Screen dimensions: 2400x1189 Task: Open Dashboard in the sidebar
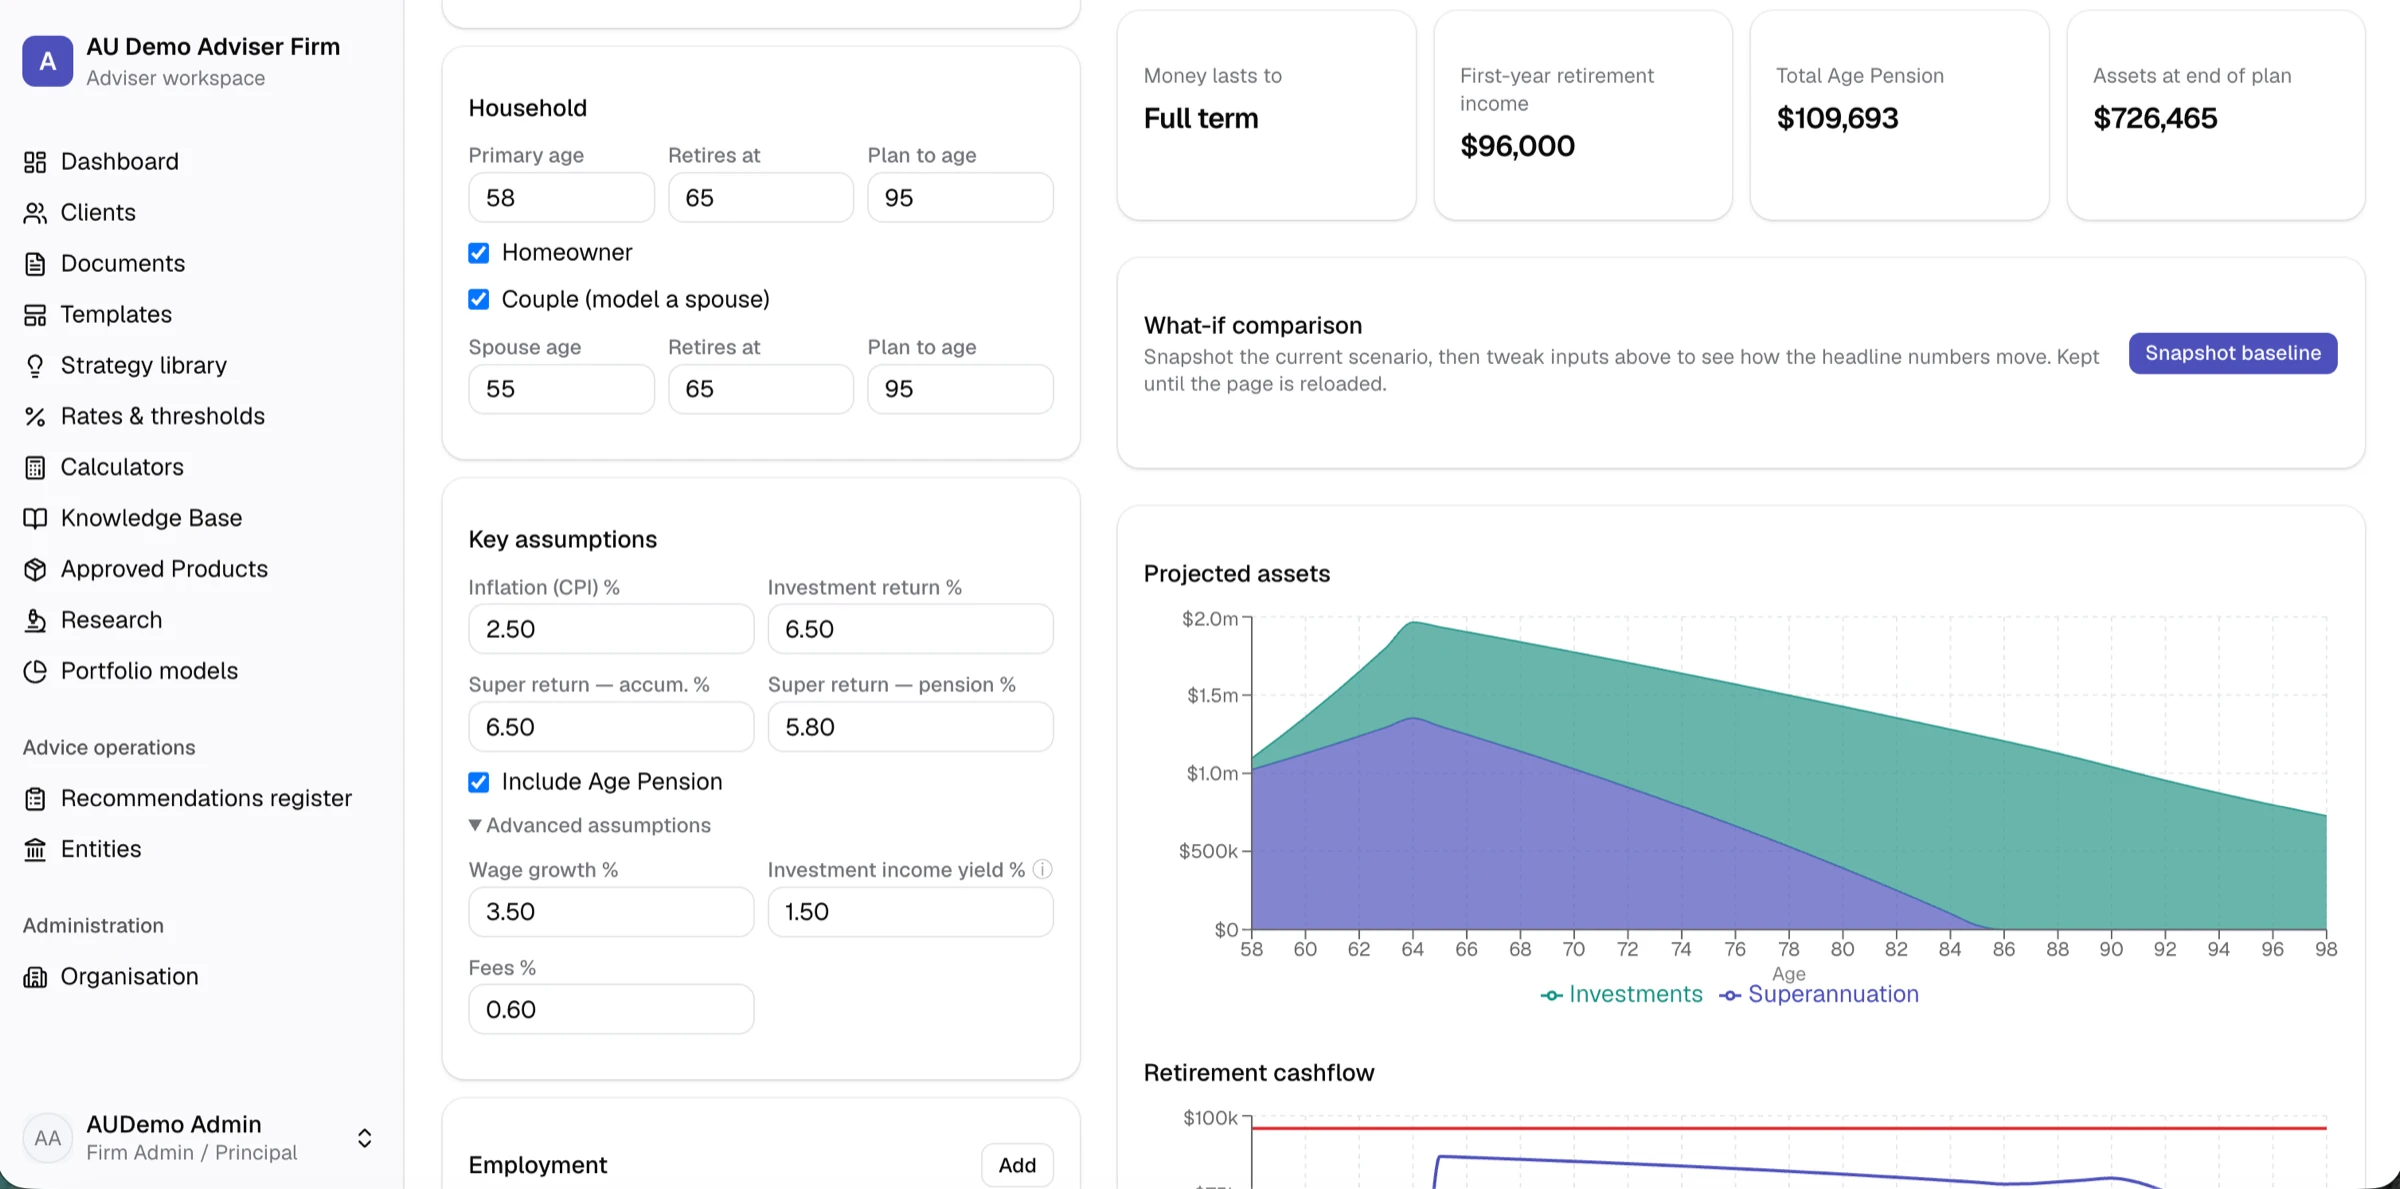120,162
